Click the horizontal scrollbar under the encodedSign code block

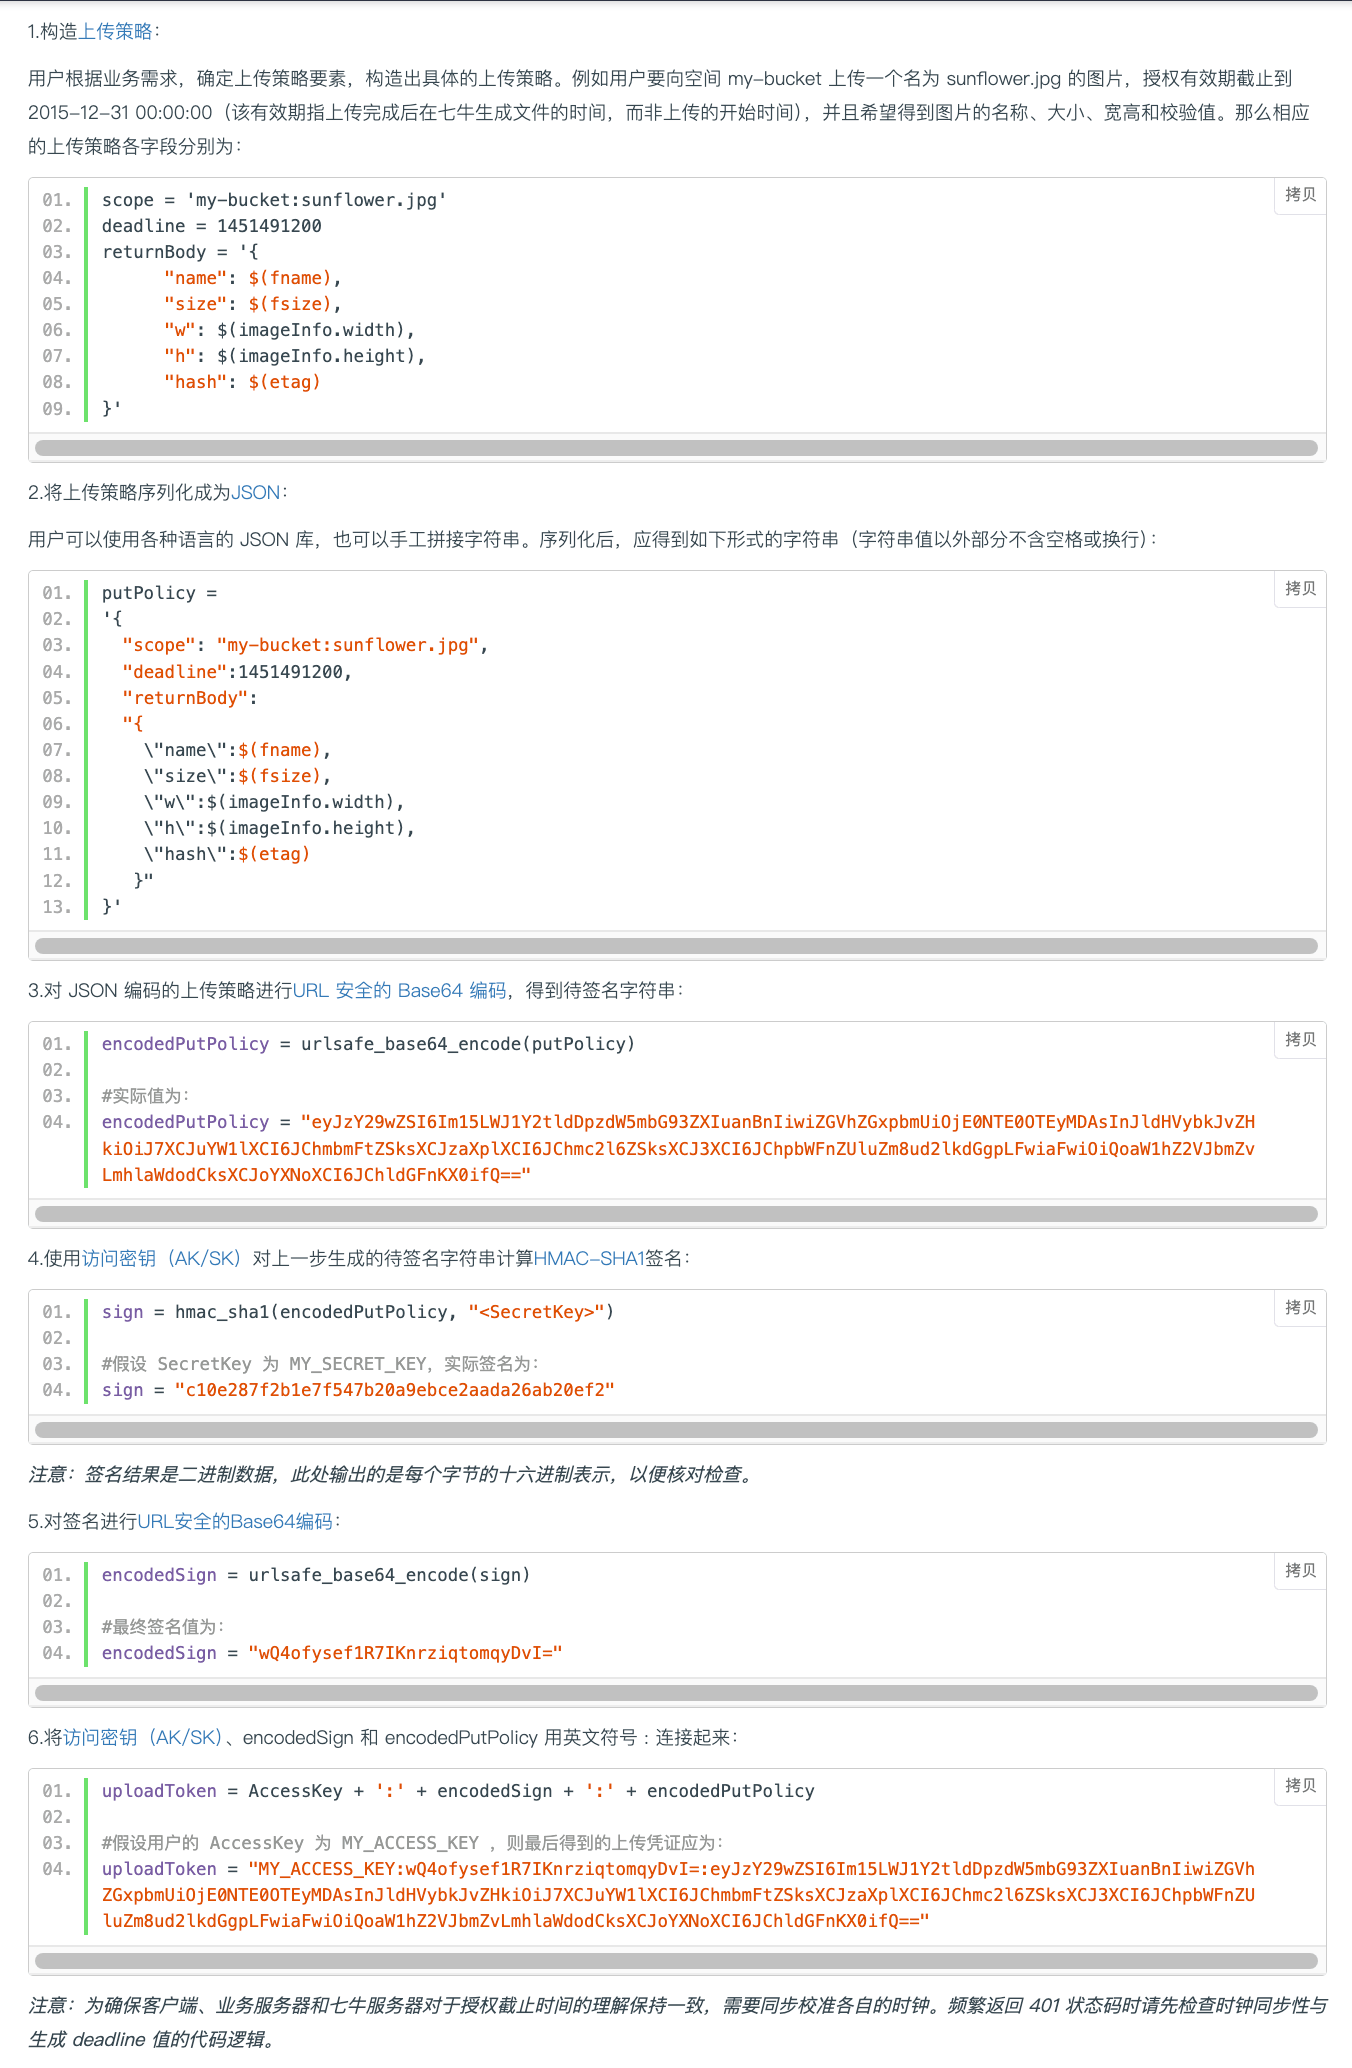(x=676, y=1693)
